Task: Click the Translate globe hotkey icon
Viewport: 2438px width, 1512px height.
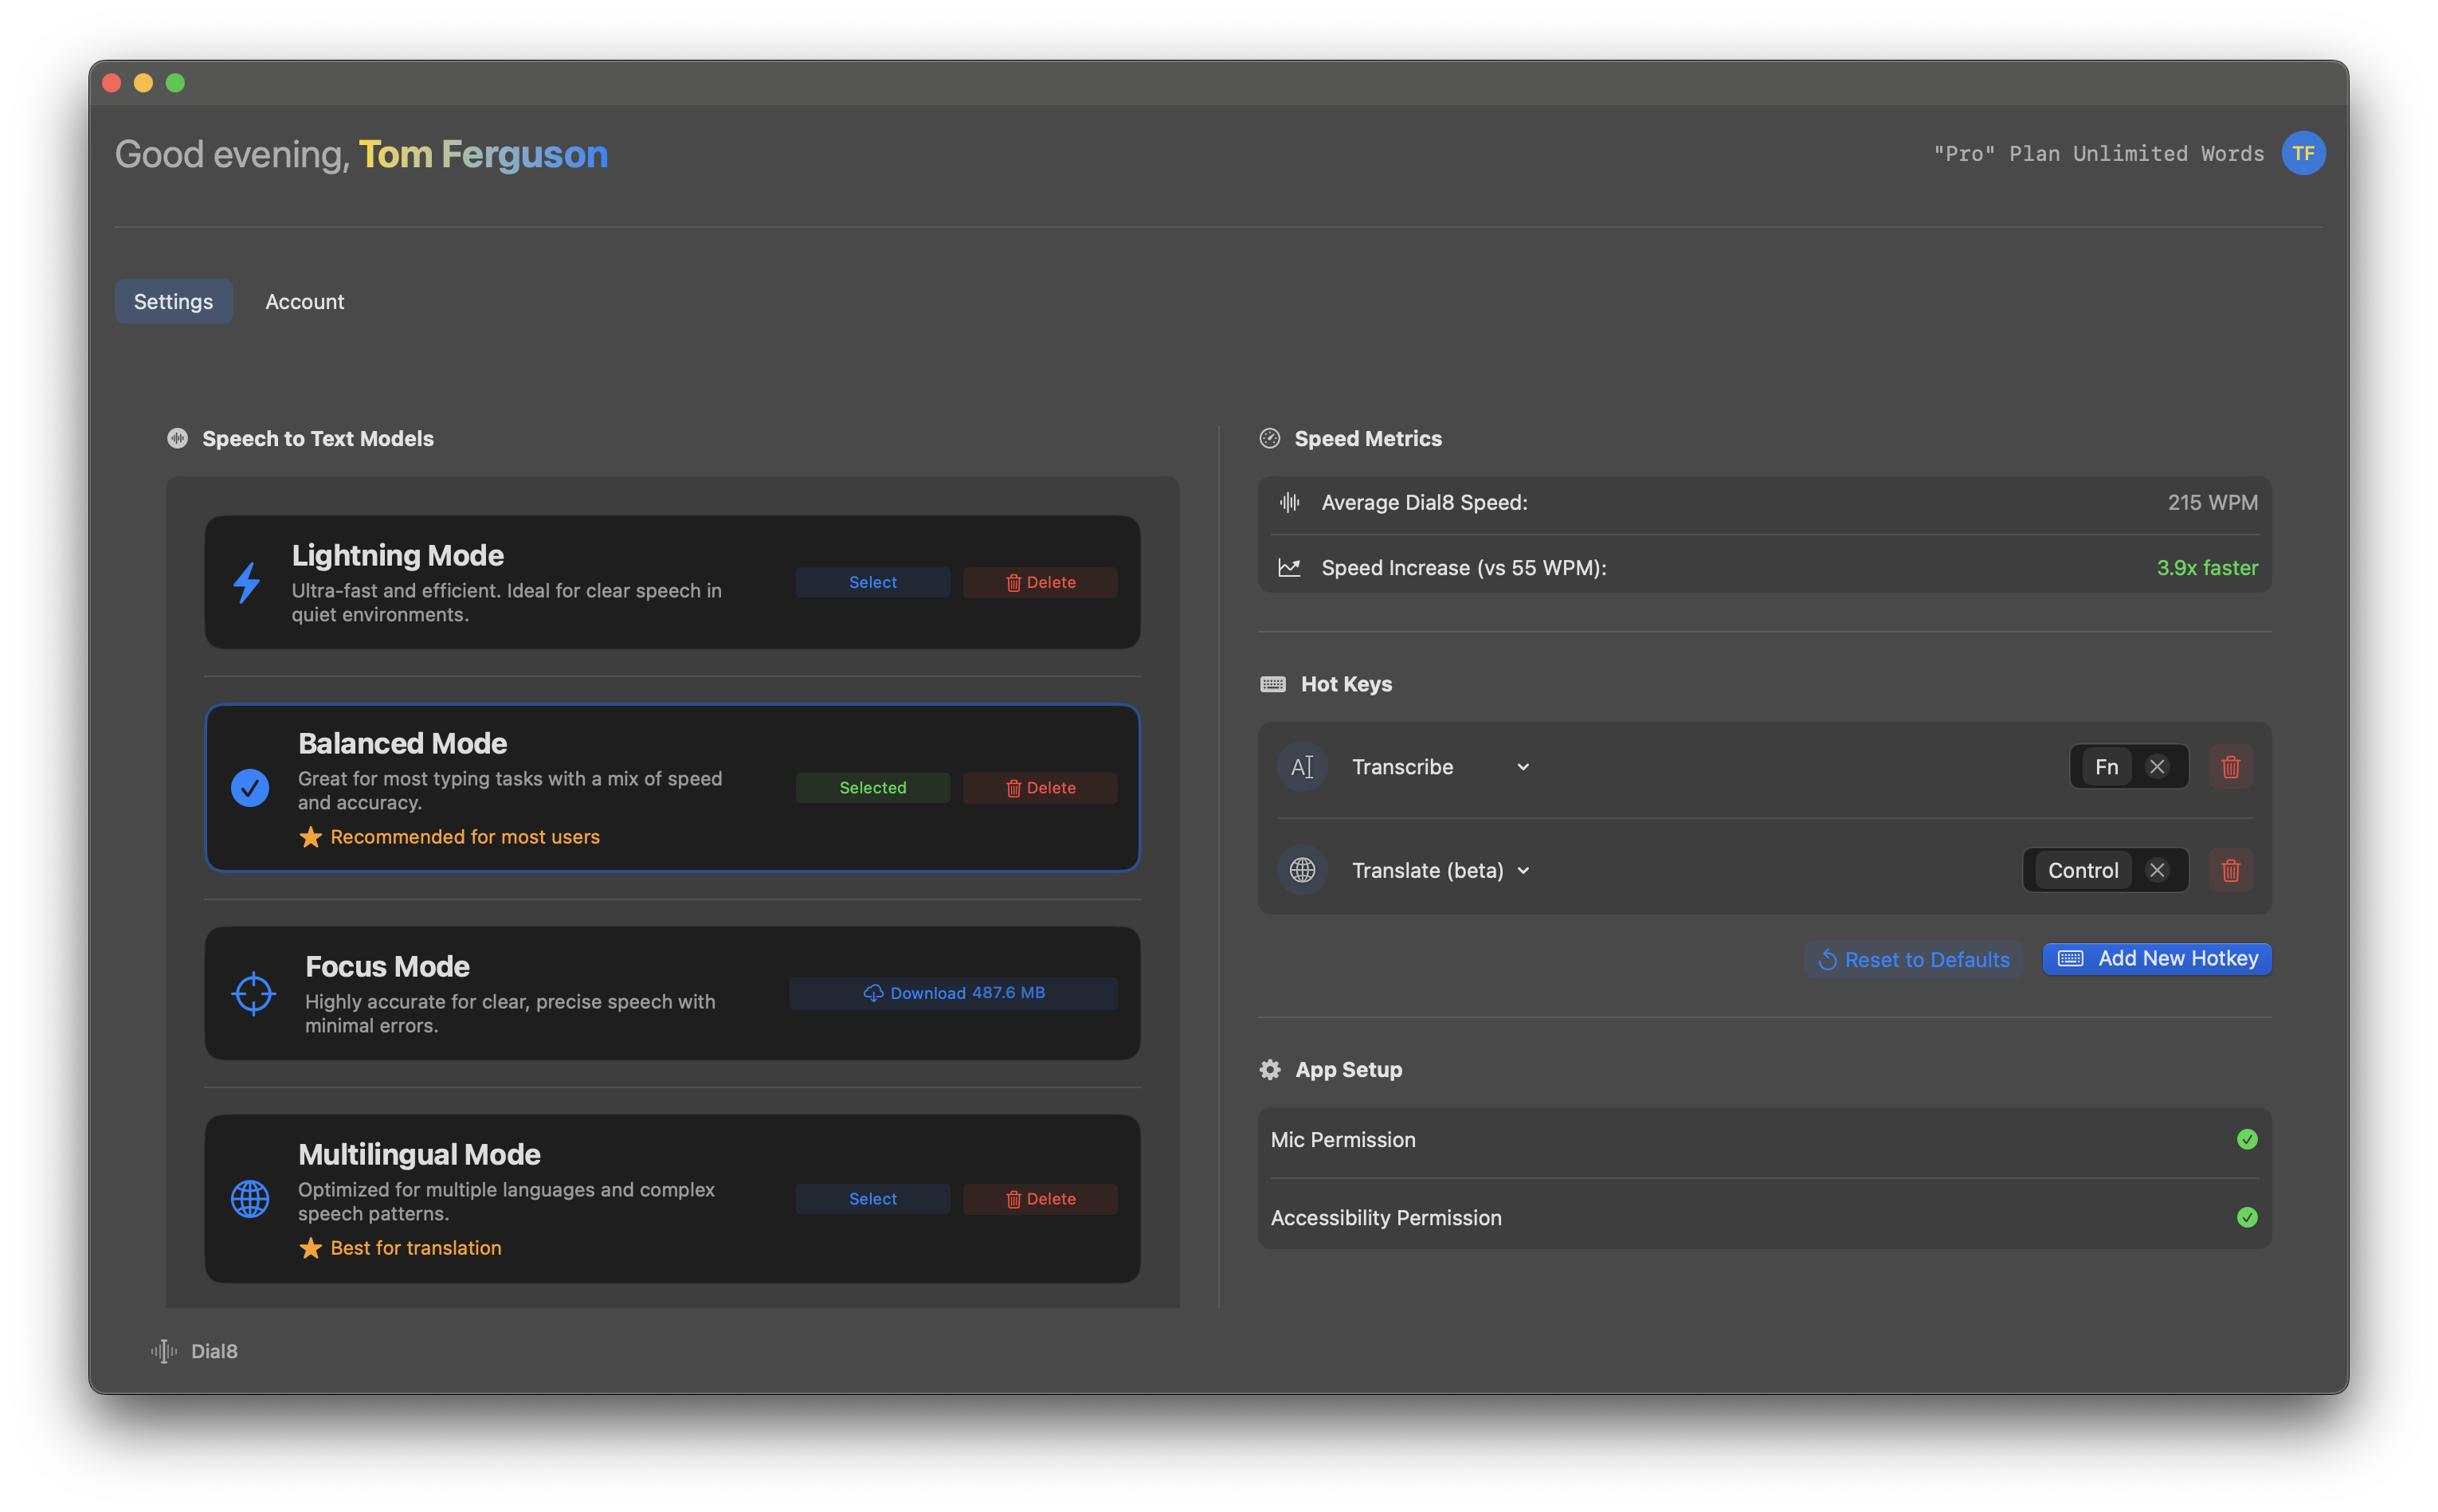Action: click(1302, 870)
